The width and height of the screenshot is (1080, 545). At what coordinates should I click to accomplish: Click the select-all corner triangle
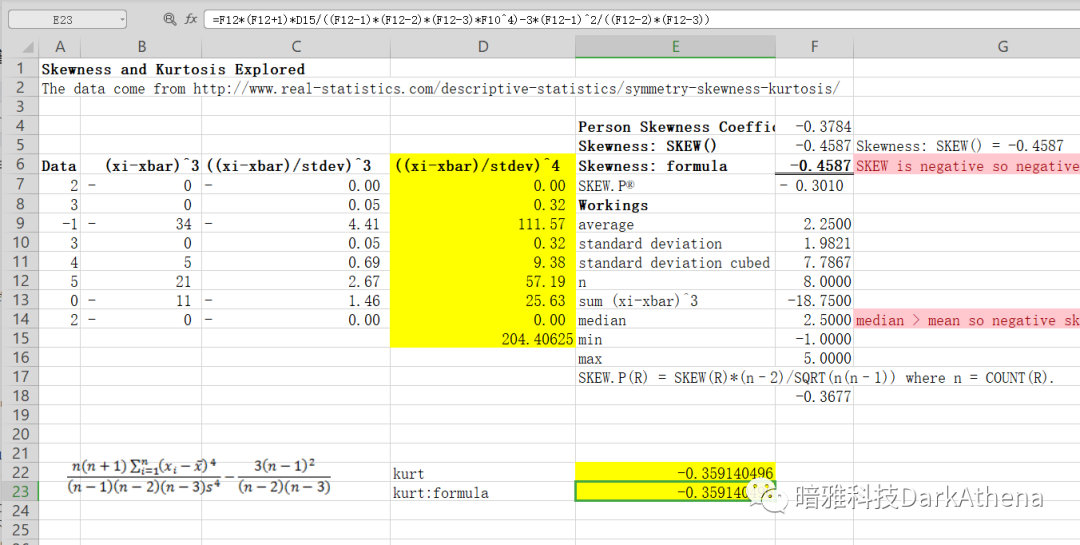point(28,48)
